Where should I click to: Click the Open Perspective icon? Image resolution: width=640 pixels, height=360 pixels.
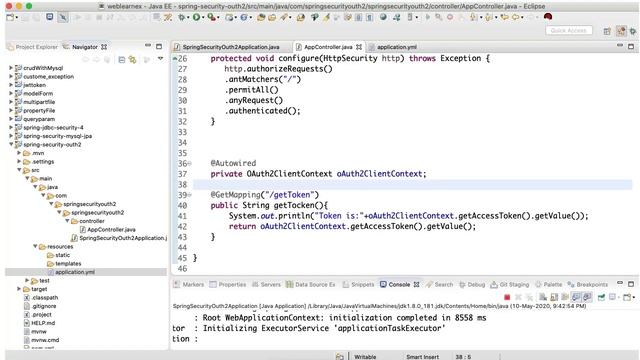pos(607,31)
